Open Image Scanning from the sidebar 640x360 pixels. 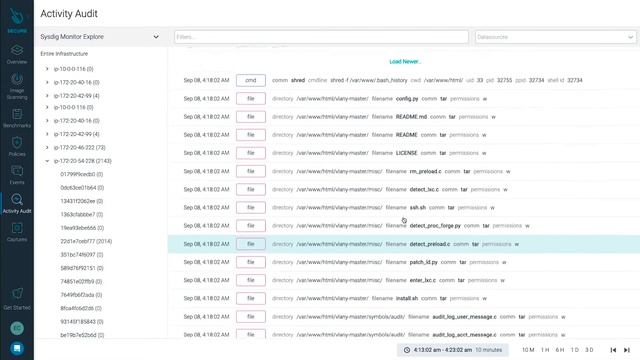click(x=17, y=86)
